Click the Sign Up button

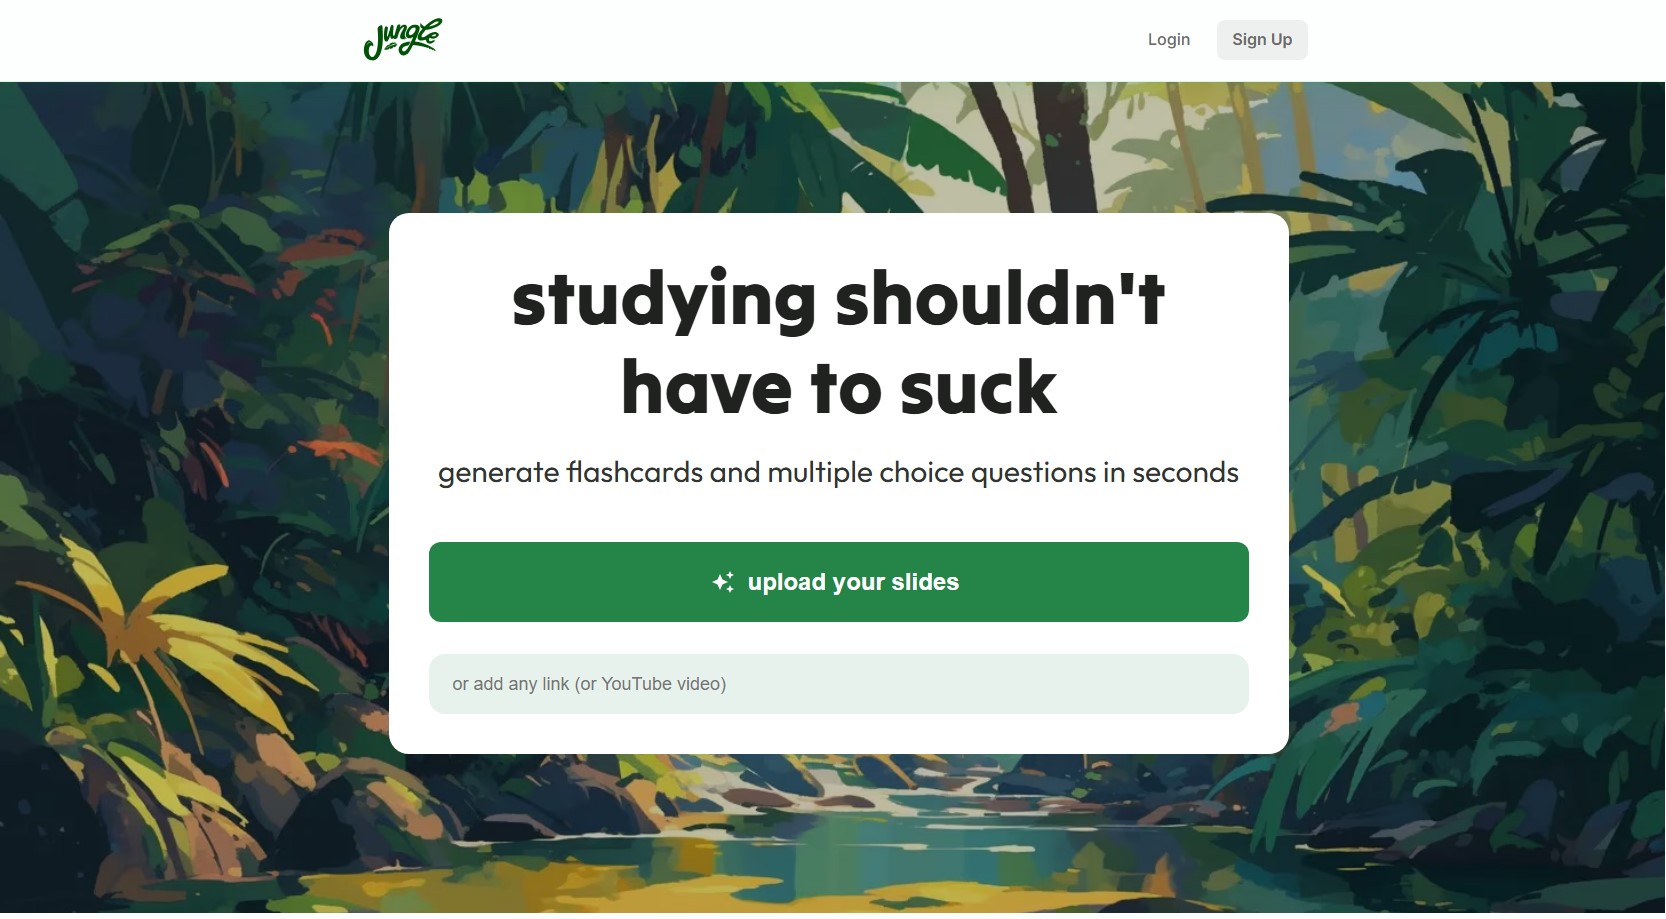tap(1262, 40)
